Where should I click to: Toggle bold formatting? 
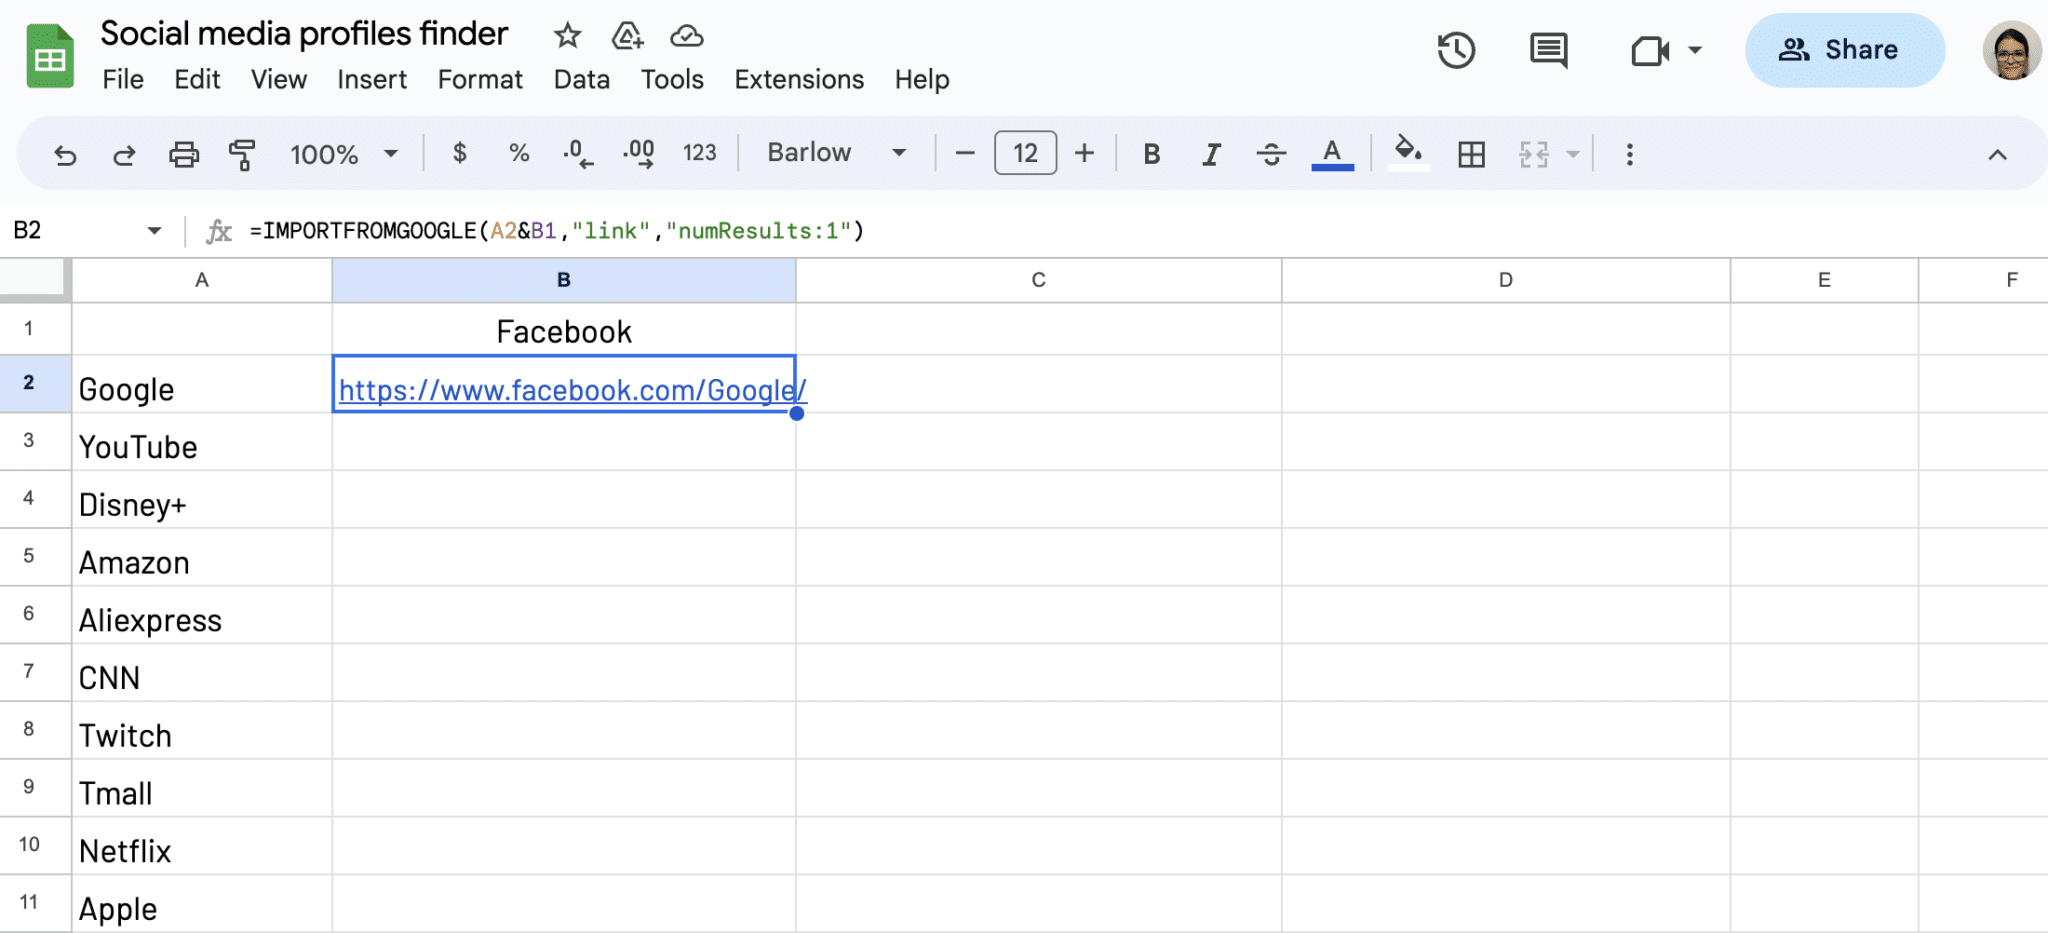(1151, 154)
